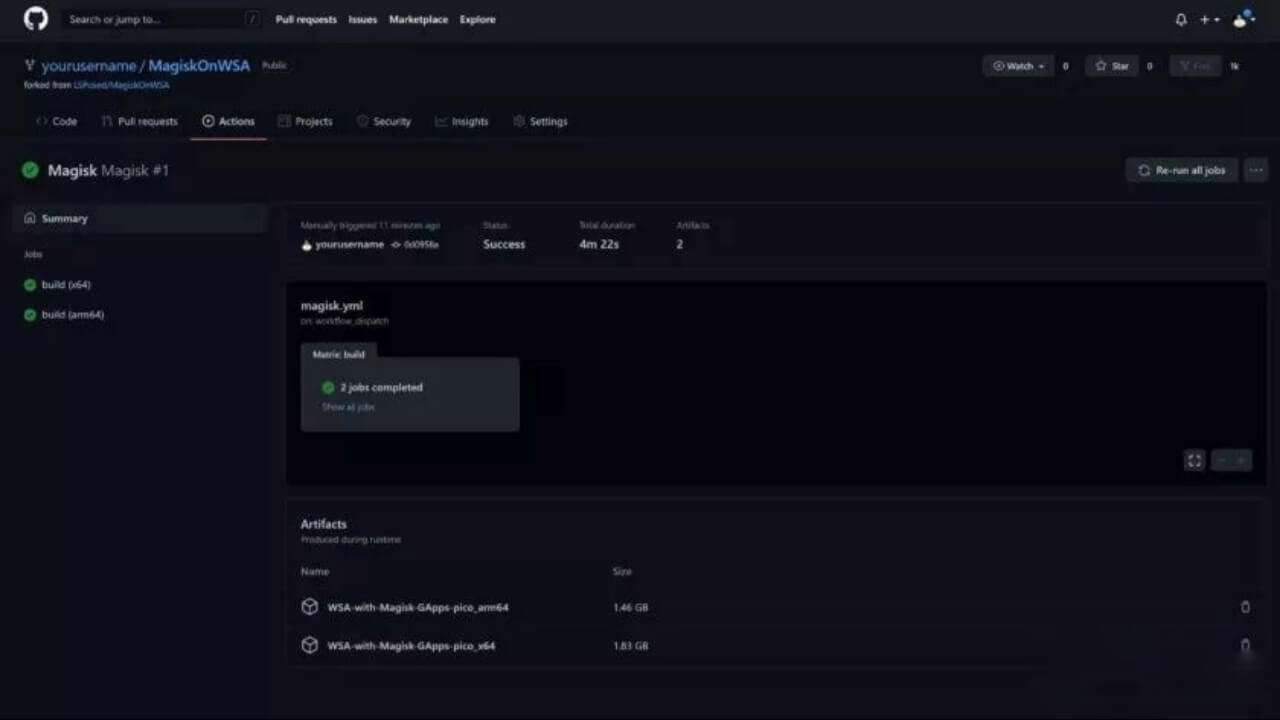Expand the Watch dropdown button
The width and height of the screenshot is (1280, 720).
tap(1018, 66)
